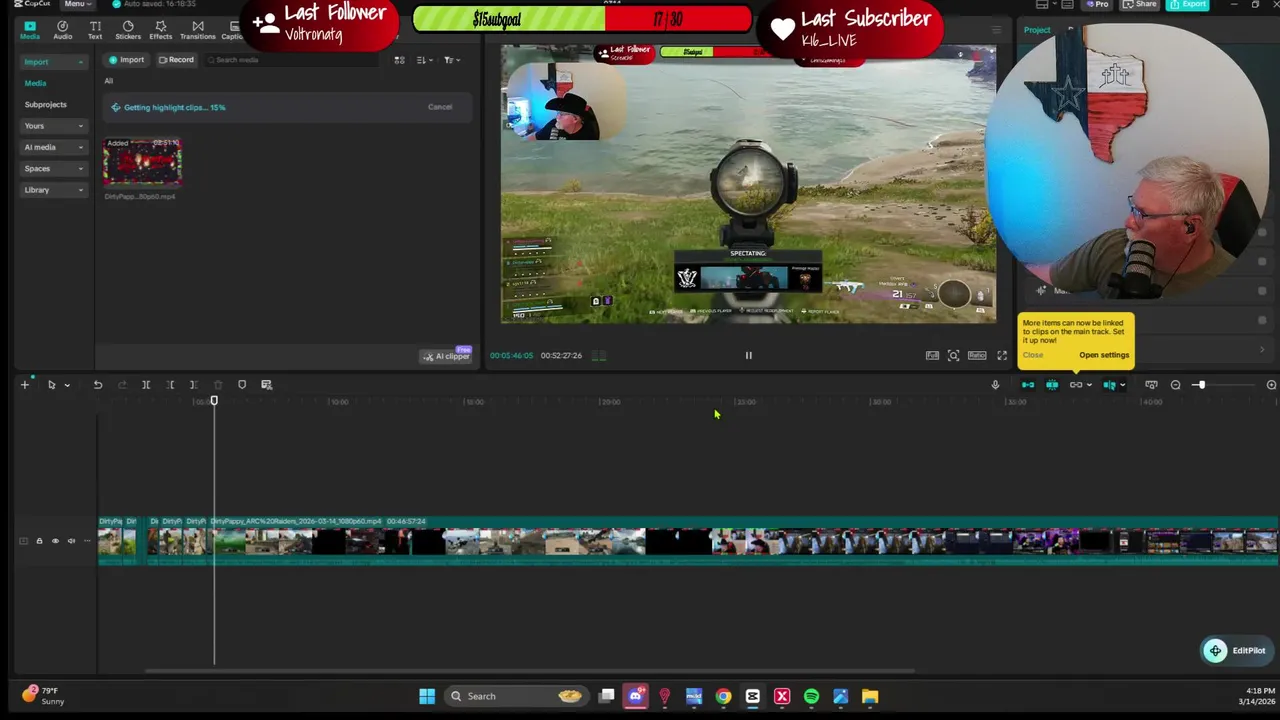Open main track more options
The height and width of the screenshot is (720, 1280).
pyautogui.click(x=87, y=541)
